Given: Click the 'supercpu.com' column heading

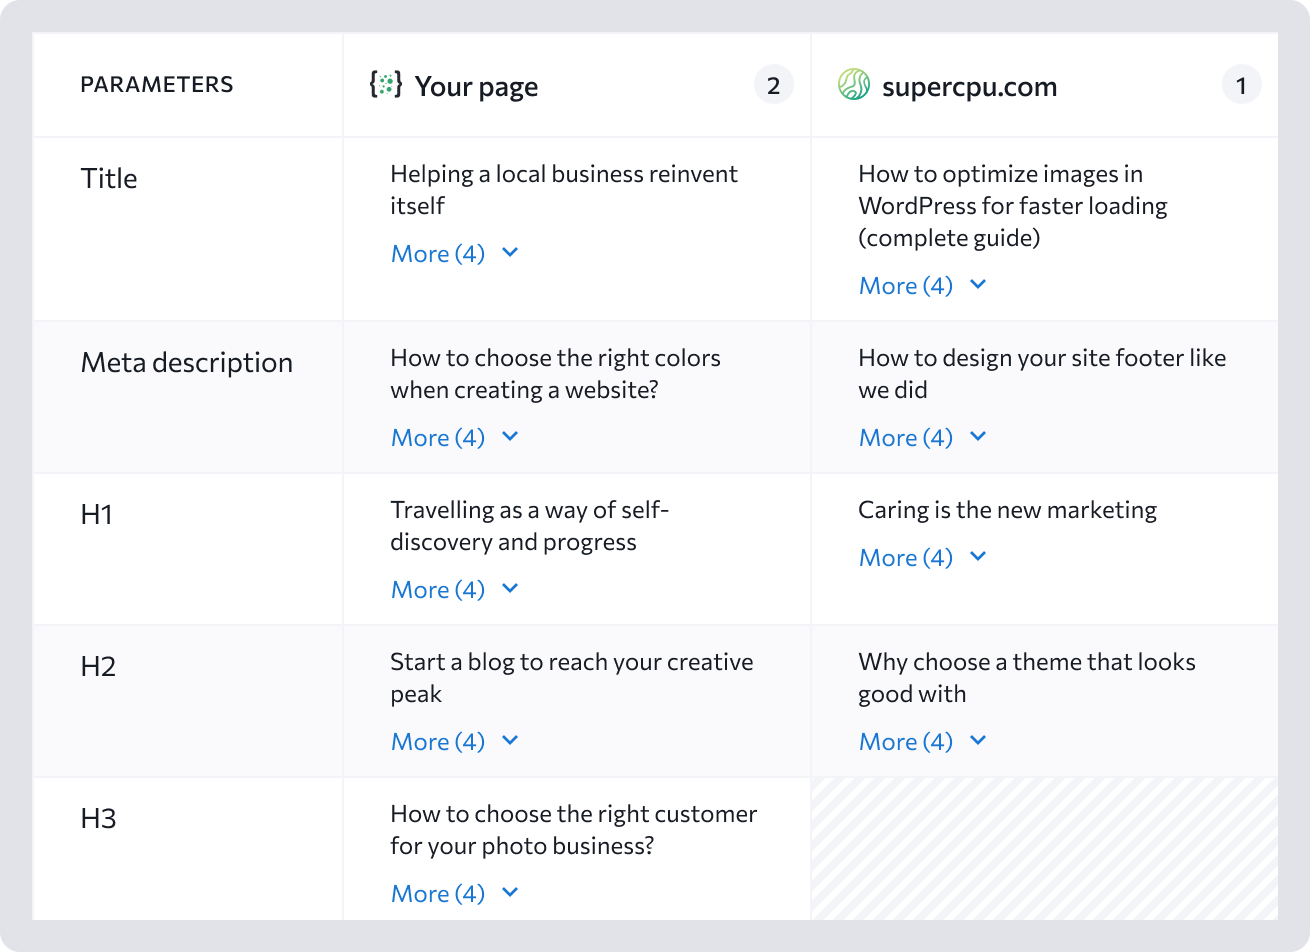Looking at the screenshot, I should [x=969, y=87].
